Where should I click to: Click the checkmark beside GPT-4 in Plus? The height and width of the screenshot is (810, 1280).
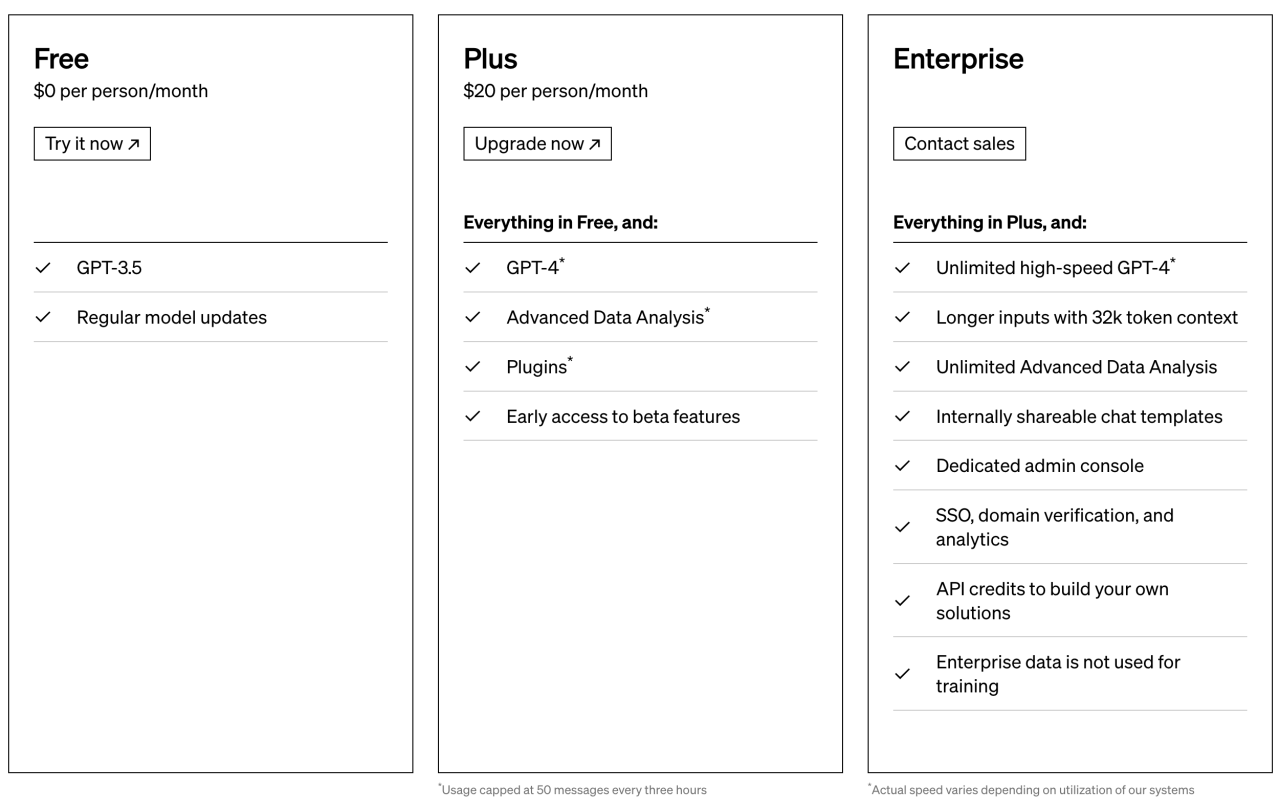point(472,268)
